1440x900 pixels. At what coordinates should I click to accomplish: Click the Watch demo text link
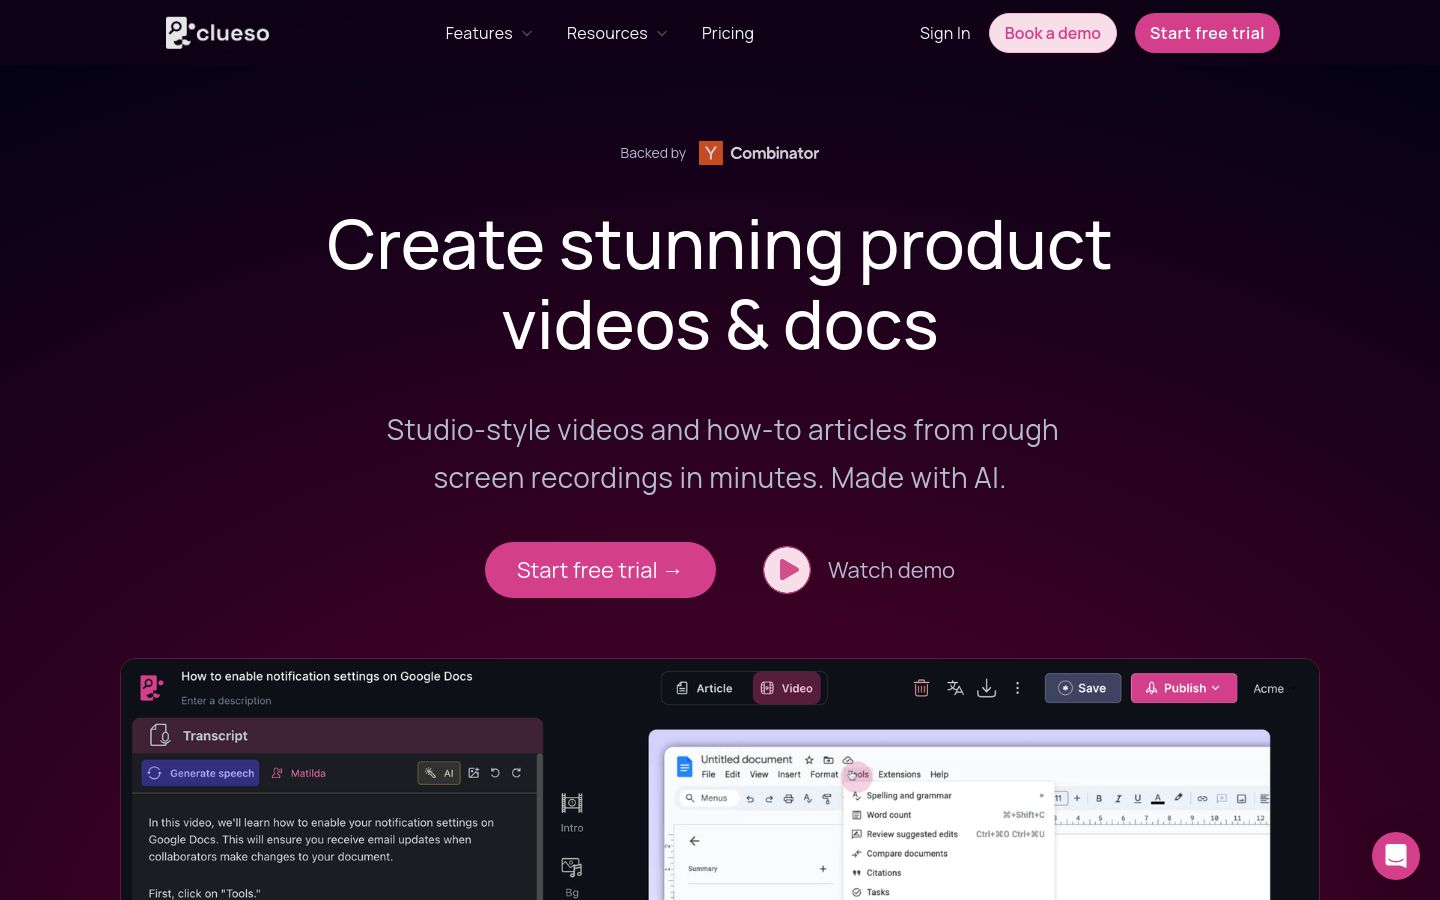click(x=891, y=570)
